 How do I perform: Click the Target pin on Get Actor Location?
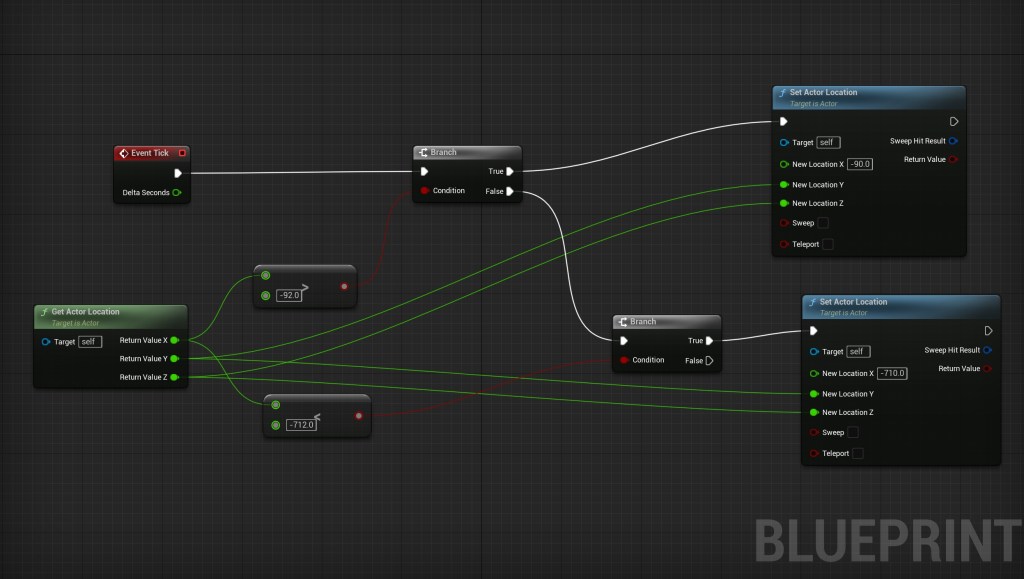click(x=47, y=342)
